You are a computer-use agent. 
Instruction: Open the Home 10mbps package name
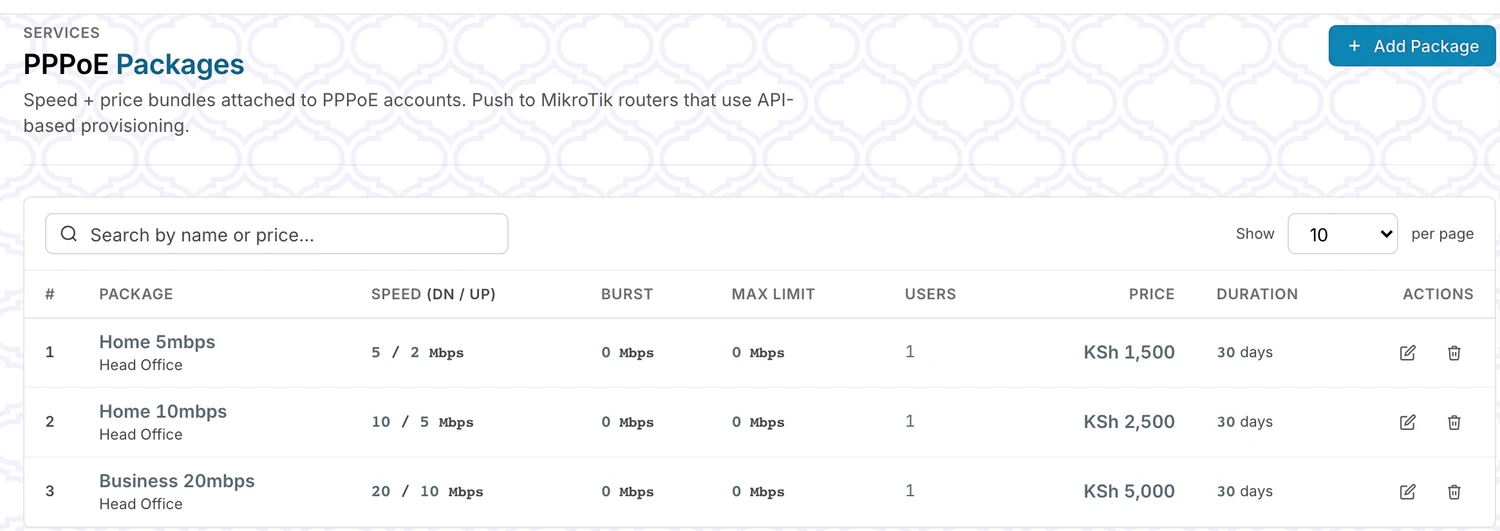pos(163,411)
